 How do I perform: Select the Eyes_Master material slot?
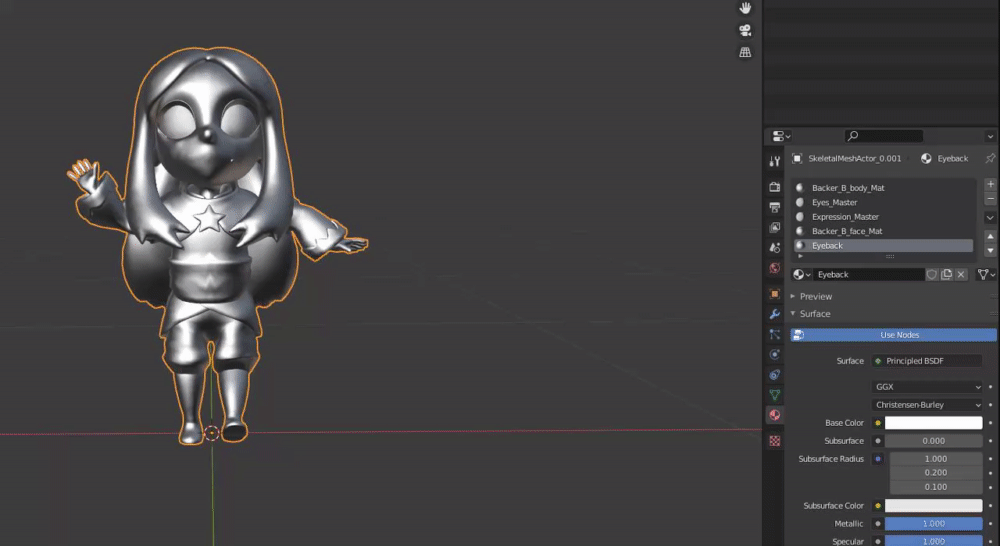(x=883, y=202)
